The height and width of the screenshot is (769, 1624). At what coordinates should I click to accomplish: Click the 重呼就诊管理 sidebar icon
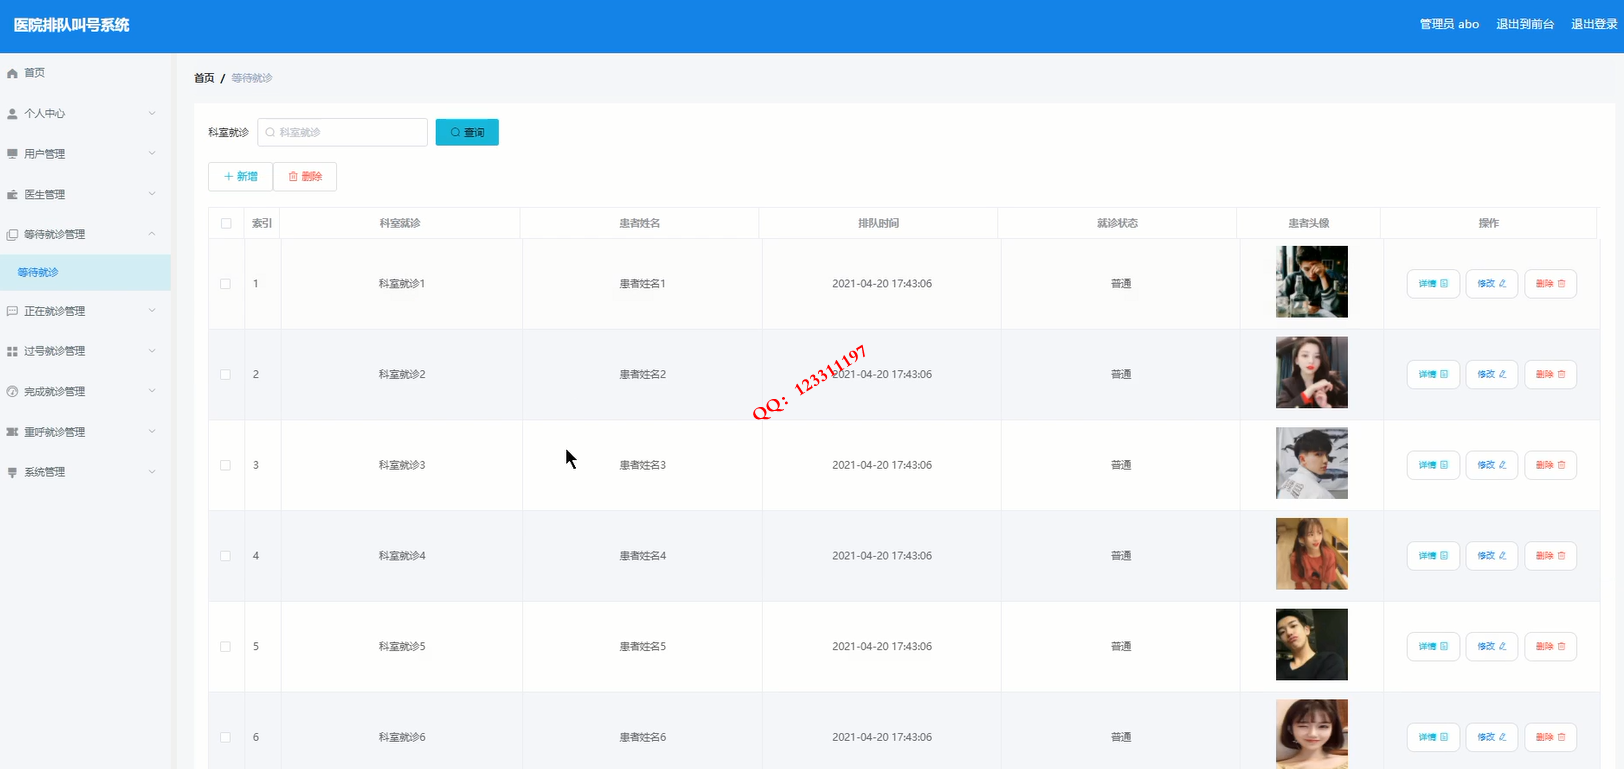click(12, 432)
